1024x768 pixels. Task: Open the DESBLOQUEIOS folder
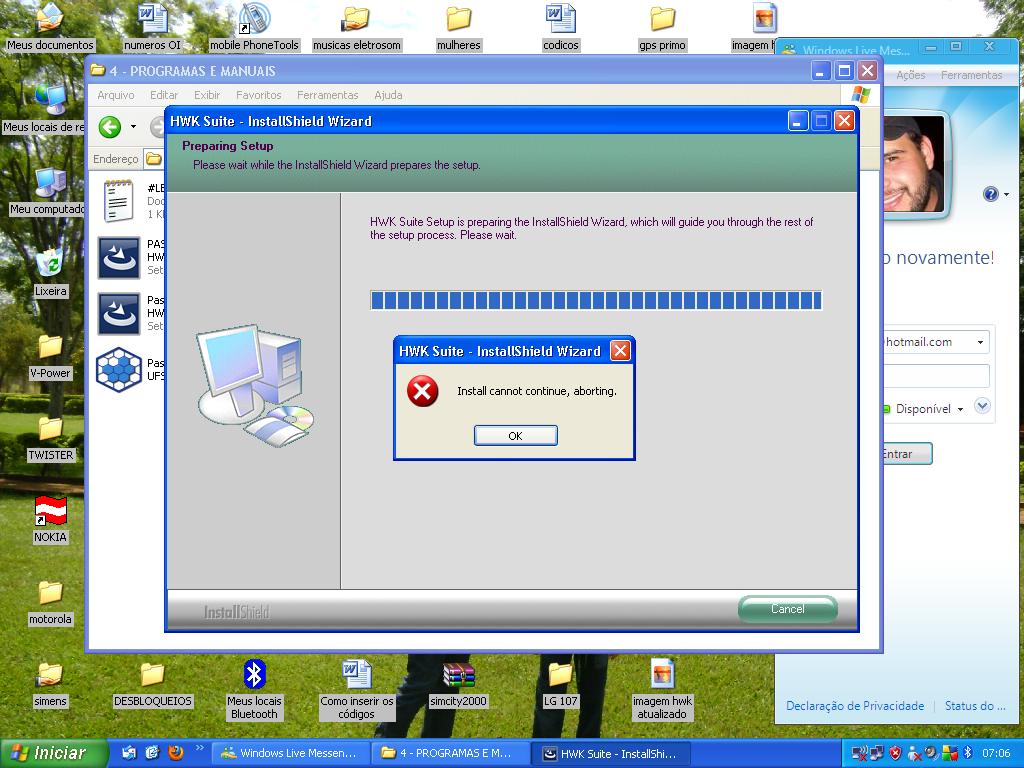152,684
